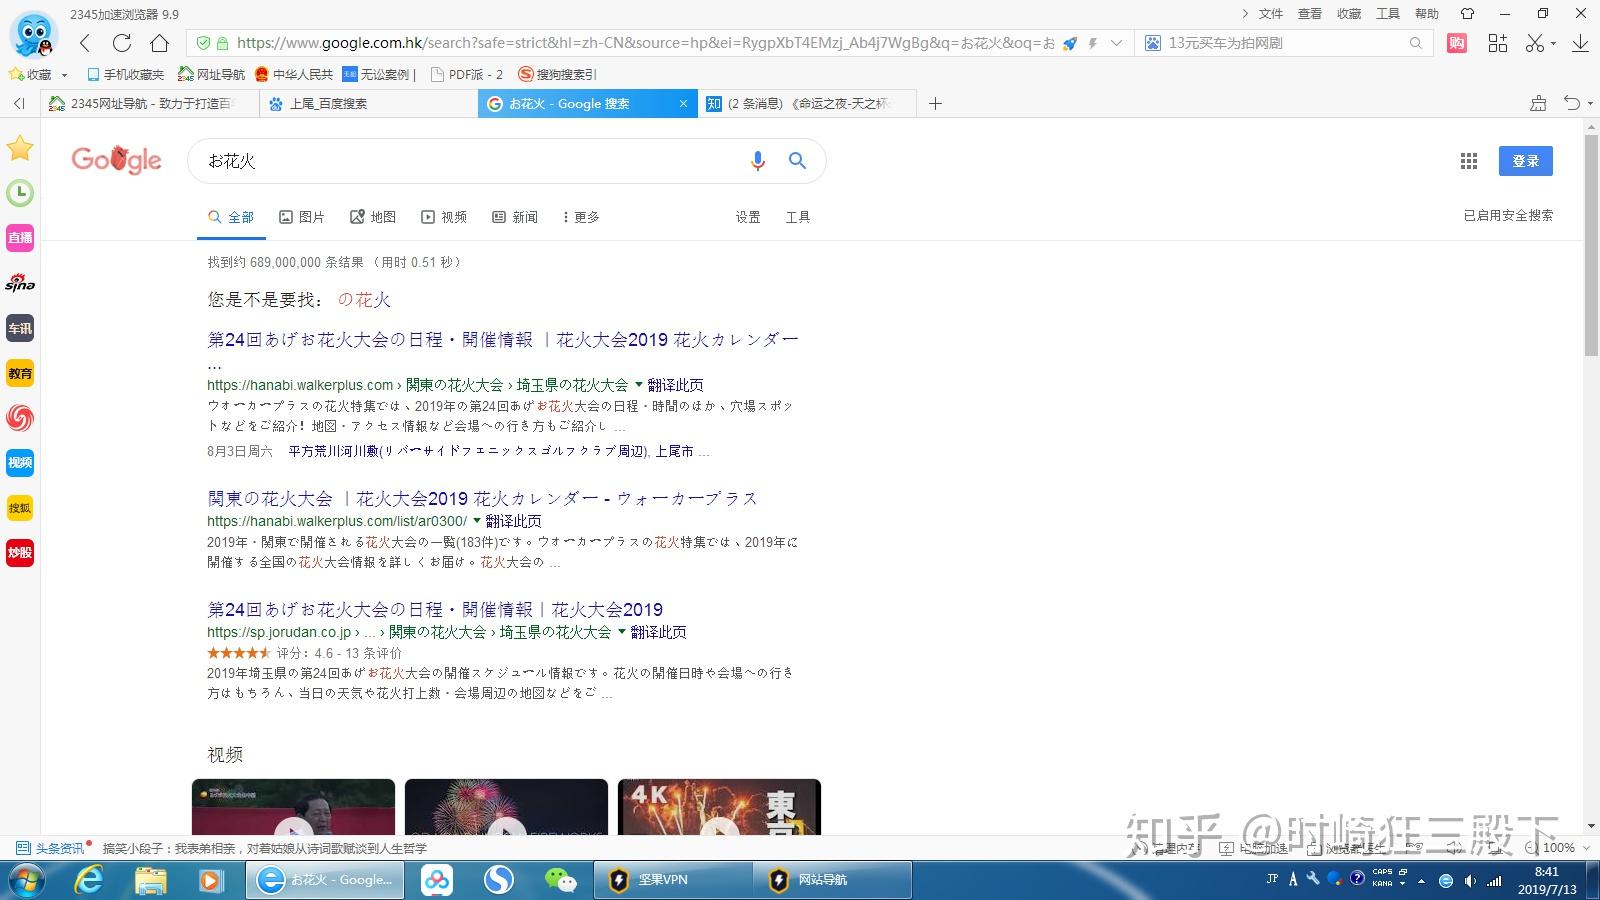Expand the scissors tool dropdown arrow
This screenshot has width=1600, height=900.
[x=1553, y=45]
